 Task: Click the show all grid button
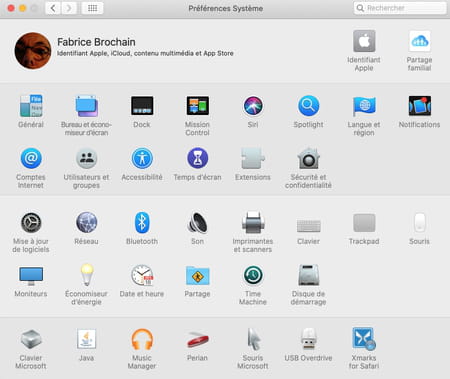(x=92, y=8)
